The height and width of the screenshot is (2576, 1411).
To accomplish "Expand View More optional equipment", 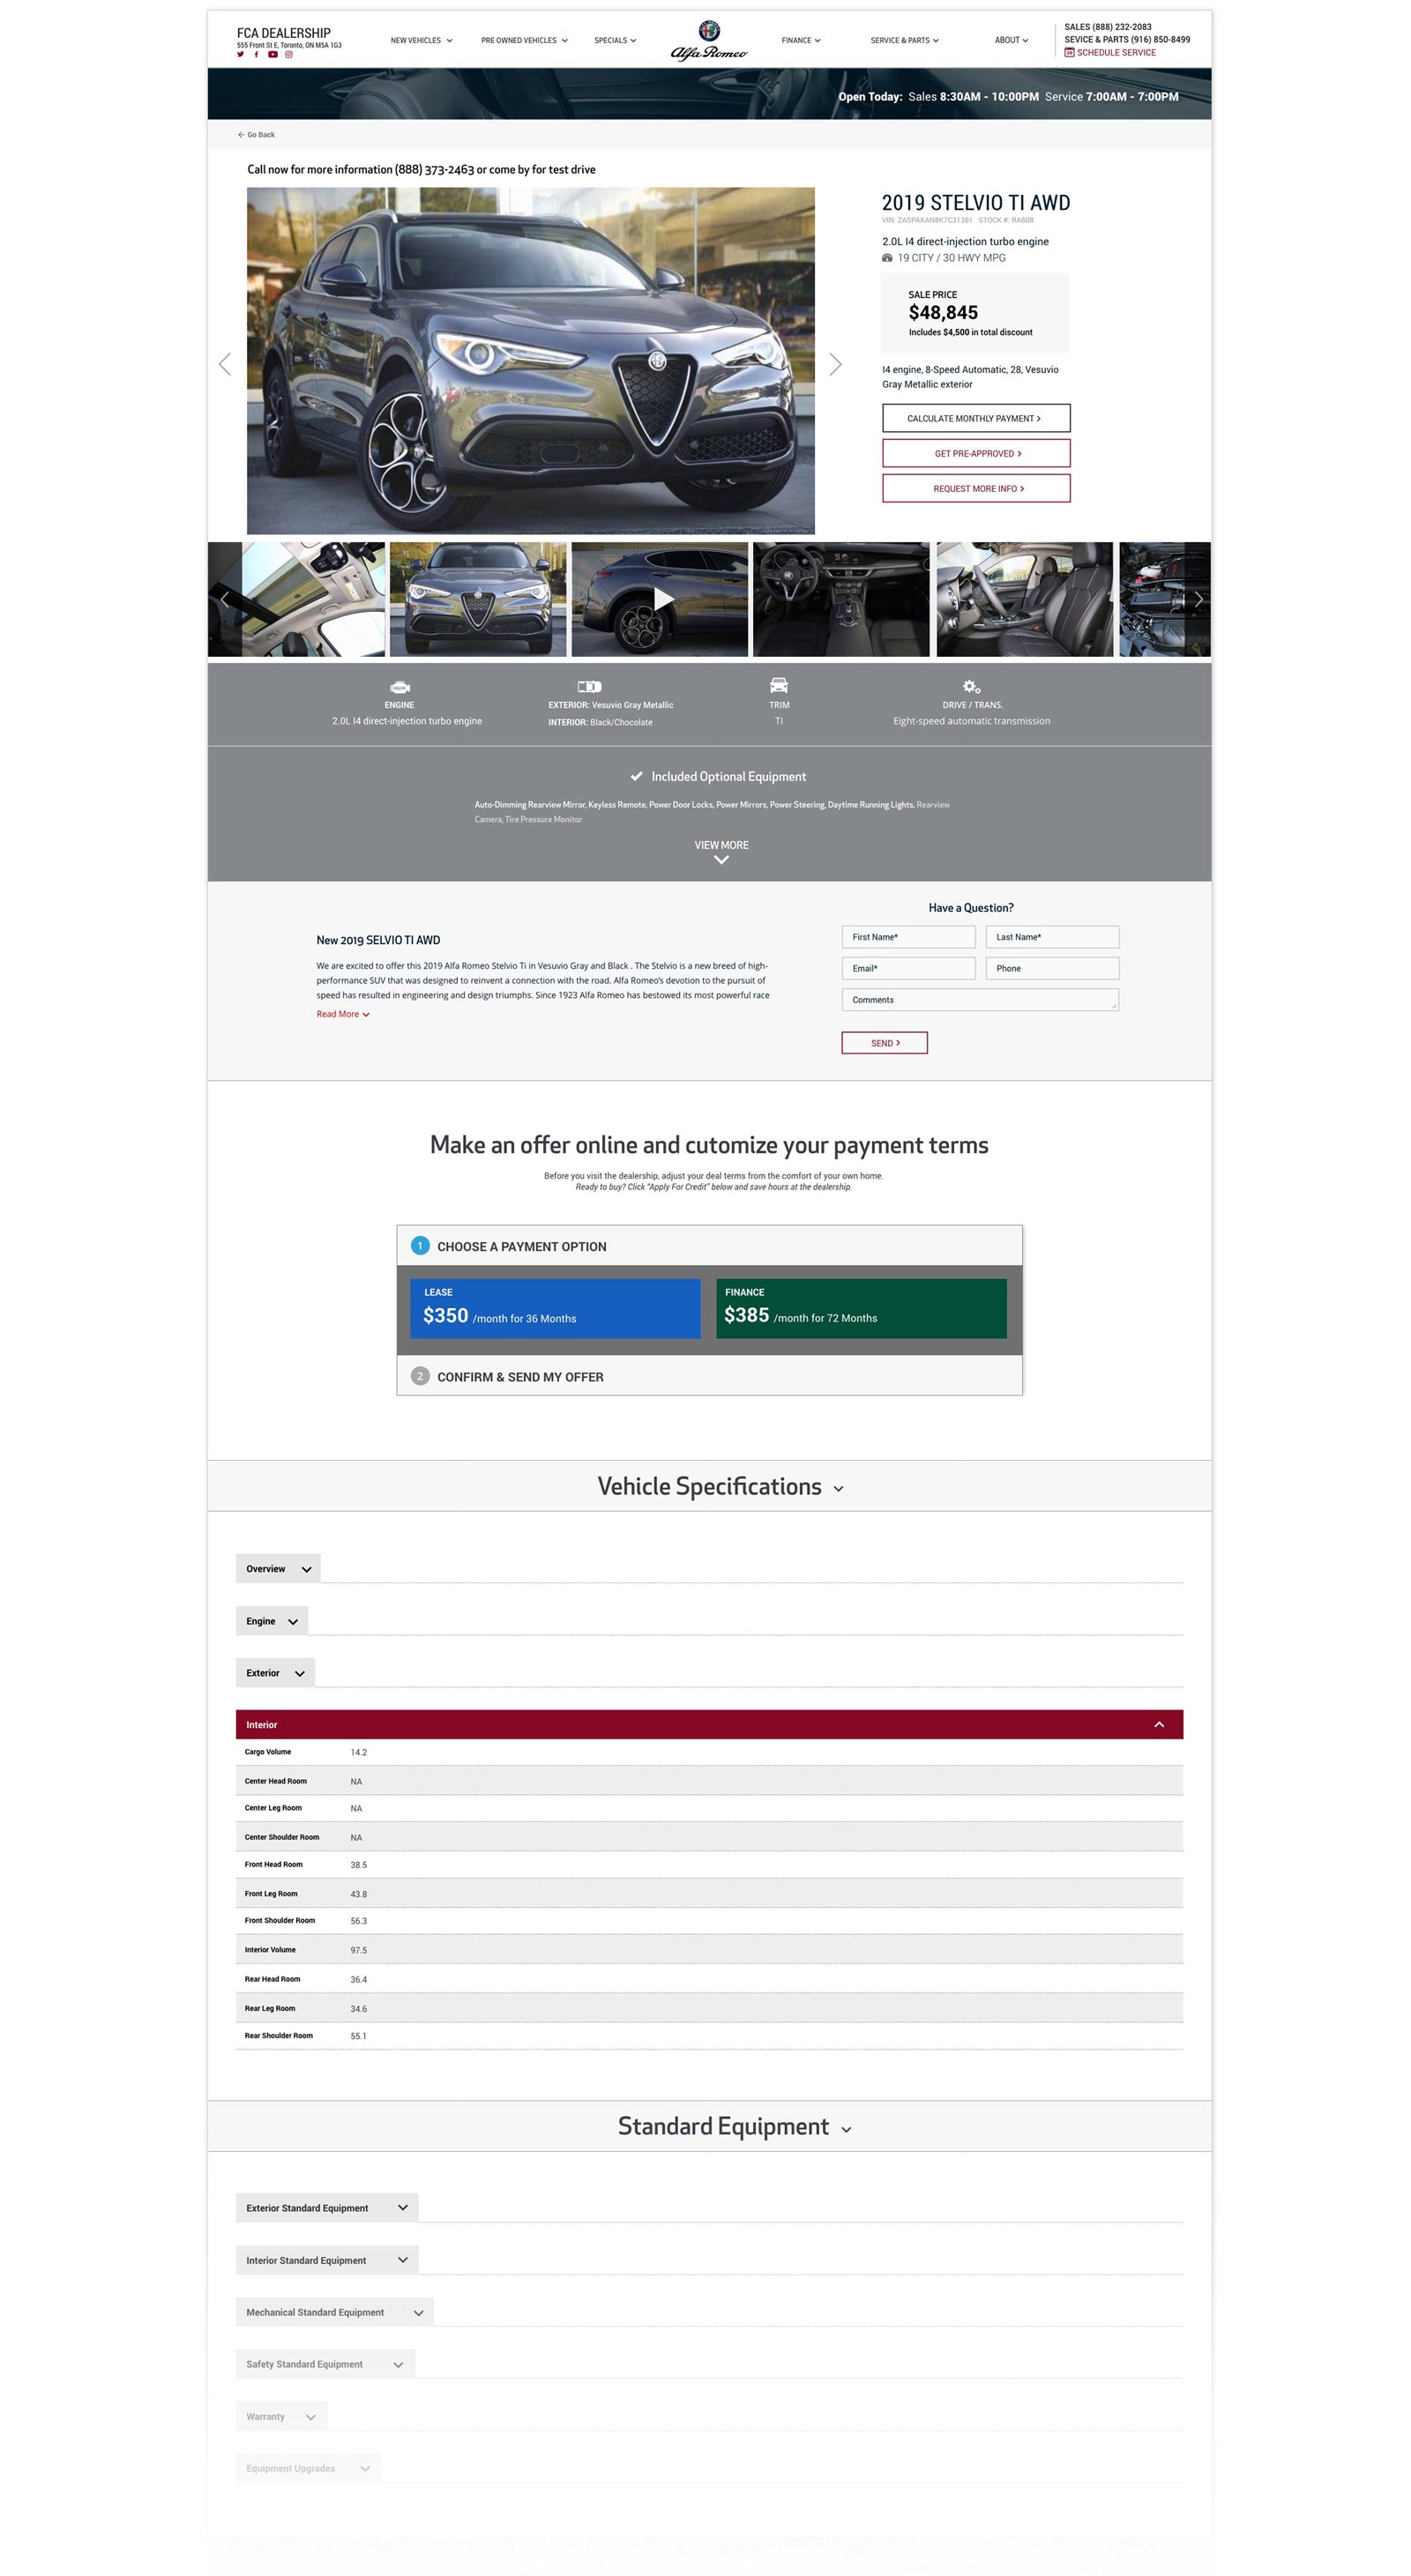I will [721, 851].
